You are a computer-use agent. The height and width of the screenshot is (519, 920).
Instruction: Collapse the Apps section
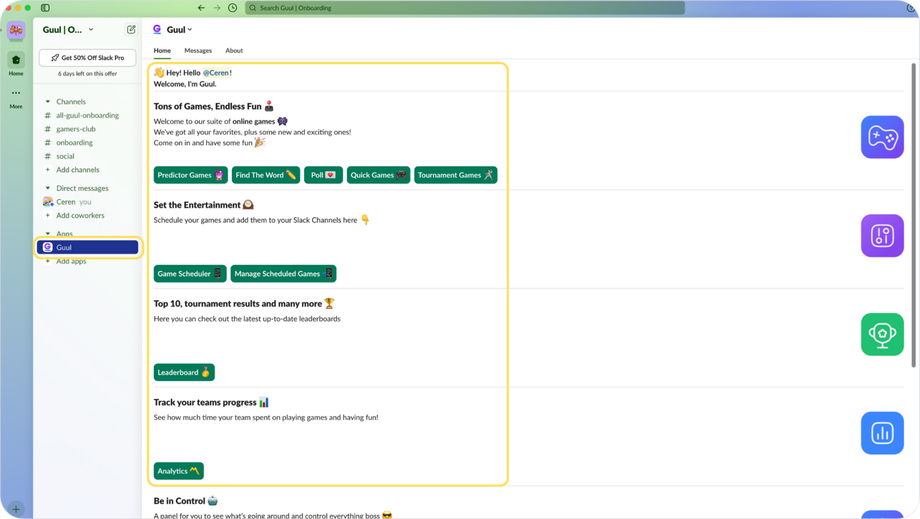[x=48, y=233]
